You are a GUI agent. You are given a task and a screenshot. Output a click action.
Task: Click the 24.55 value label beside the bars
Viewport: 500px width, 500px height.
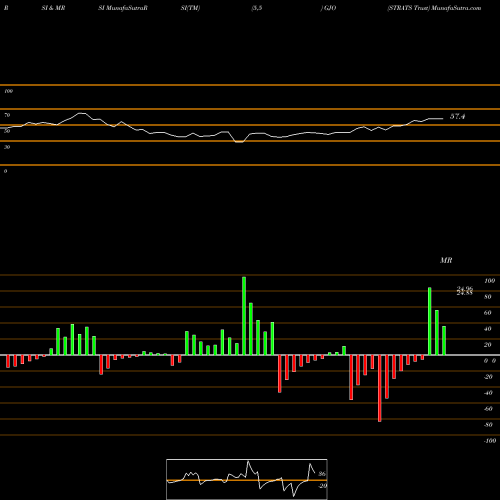464,293
